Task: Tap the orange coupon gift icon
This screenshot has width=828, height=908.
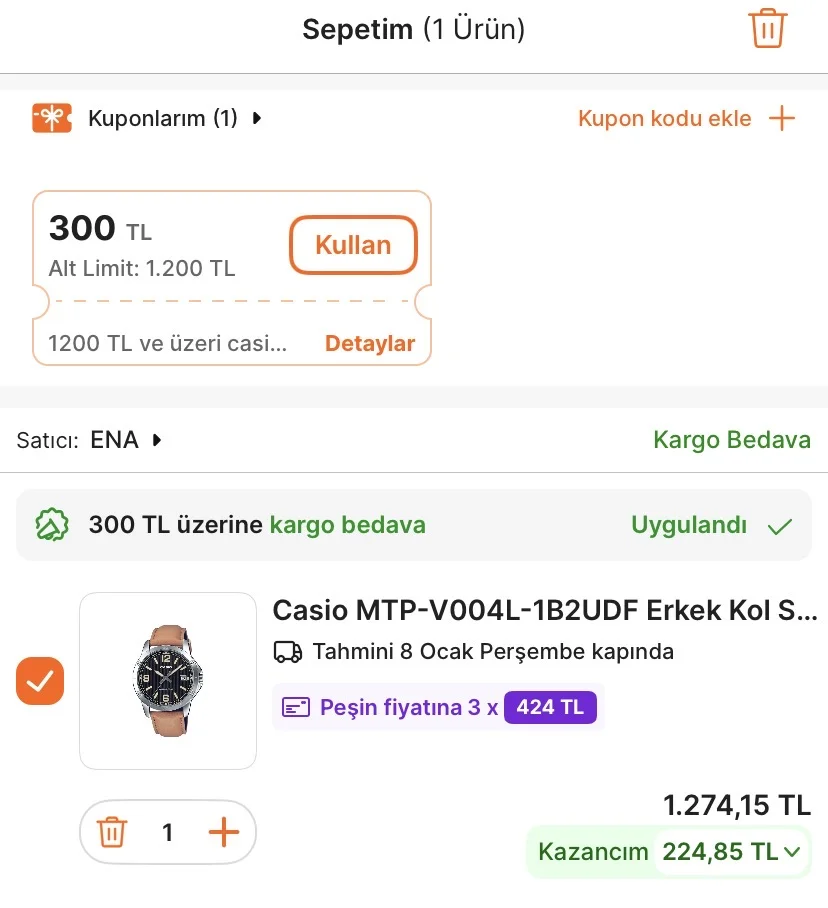Action: [52, 119]
